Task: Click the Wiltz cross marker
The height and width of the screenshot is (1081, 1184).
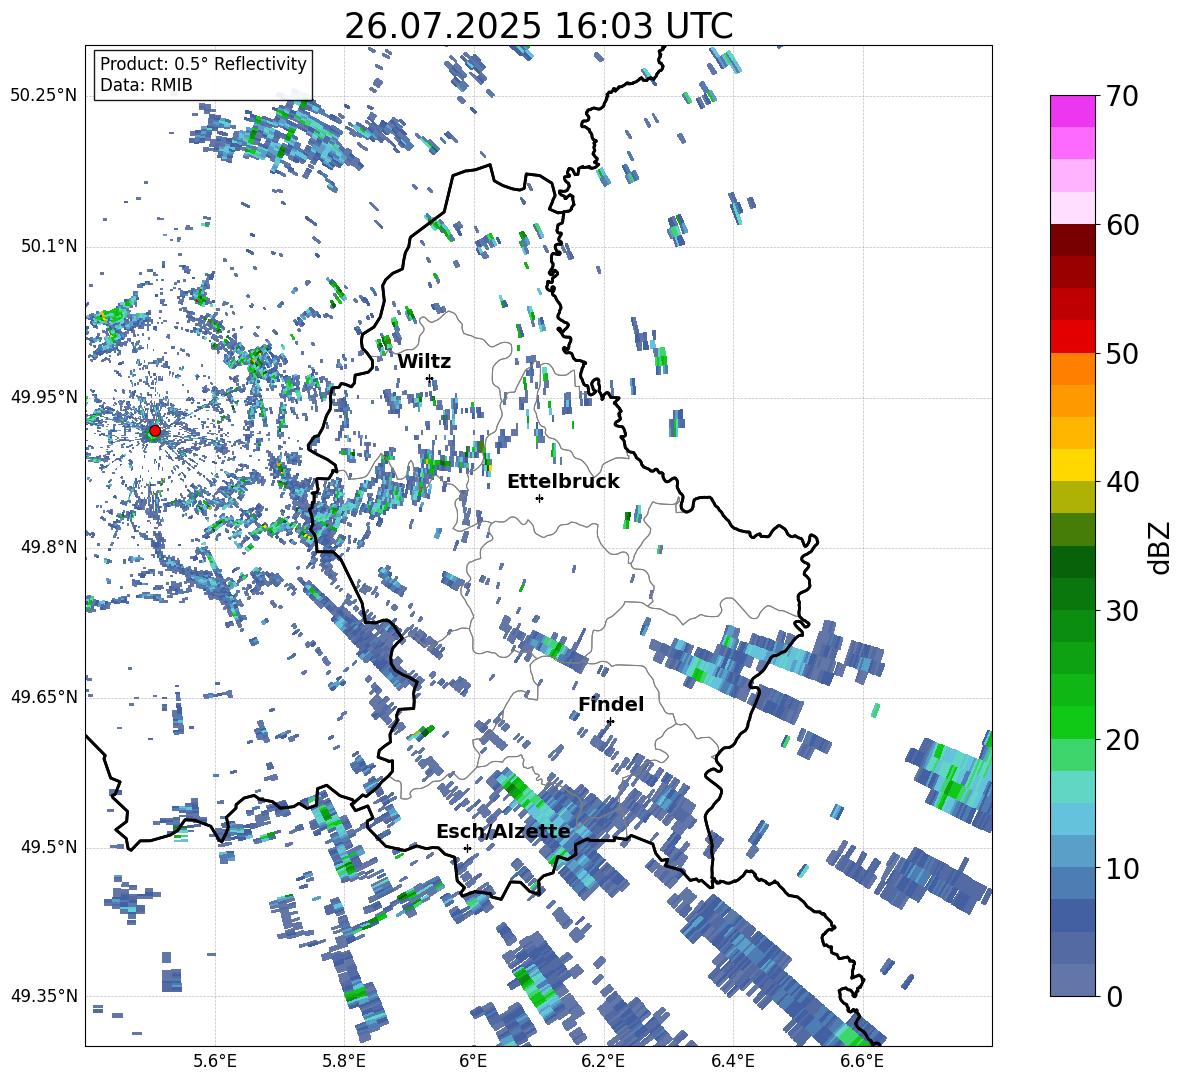Action: 430,379
